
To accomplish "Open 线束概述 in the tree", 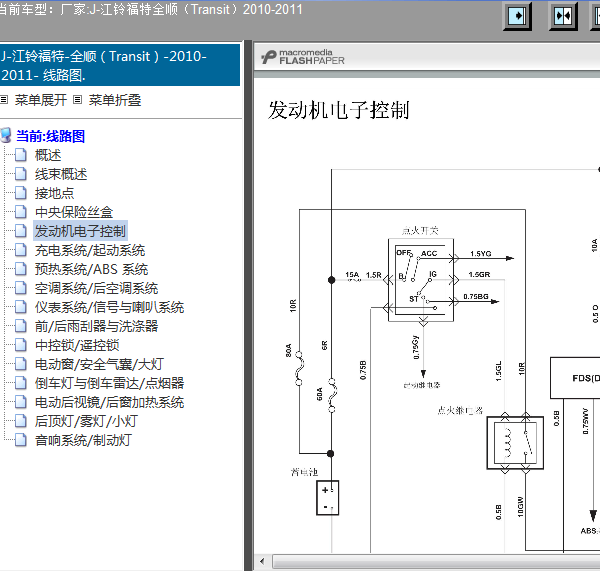I will [61, 174].
